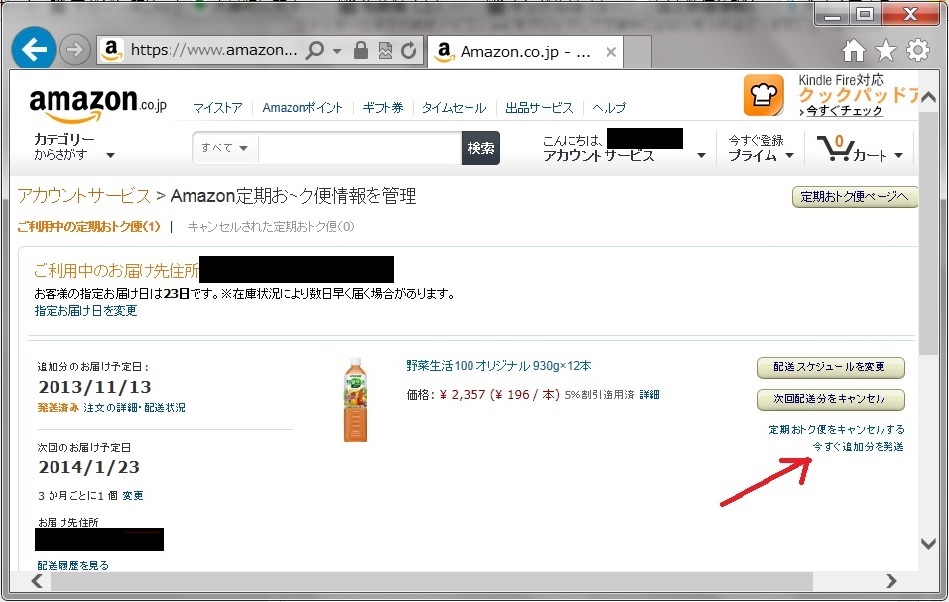Click the 指定お届け日を変更 link
The height and width of the screenshot is (602, 949).
coord(86,310)
